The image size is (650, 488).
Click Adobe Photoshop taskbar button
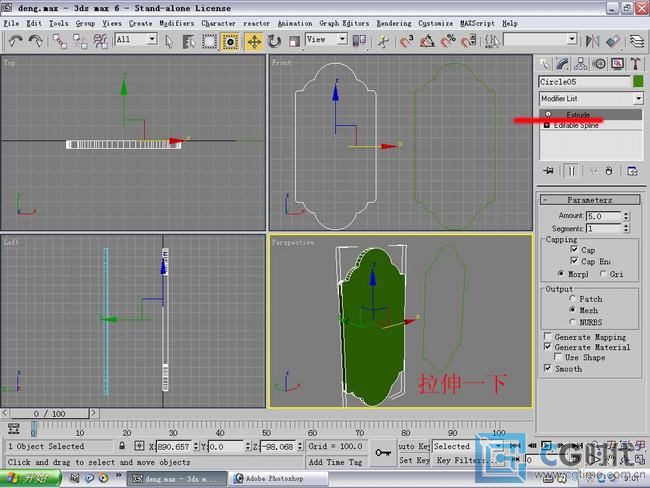[x=278, y=478]
